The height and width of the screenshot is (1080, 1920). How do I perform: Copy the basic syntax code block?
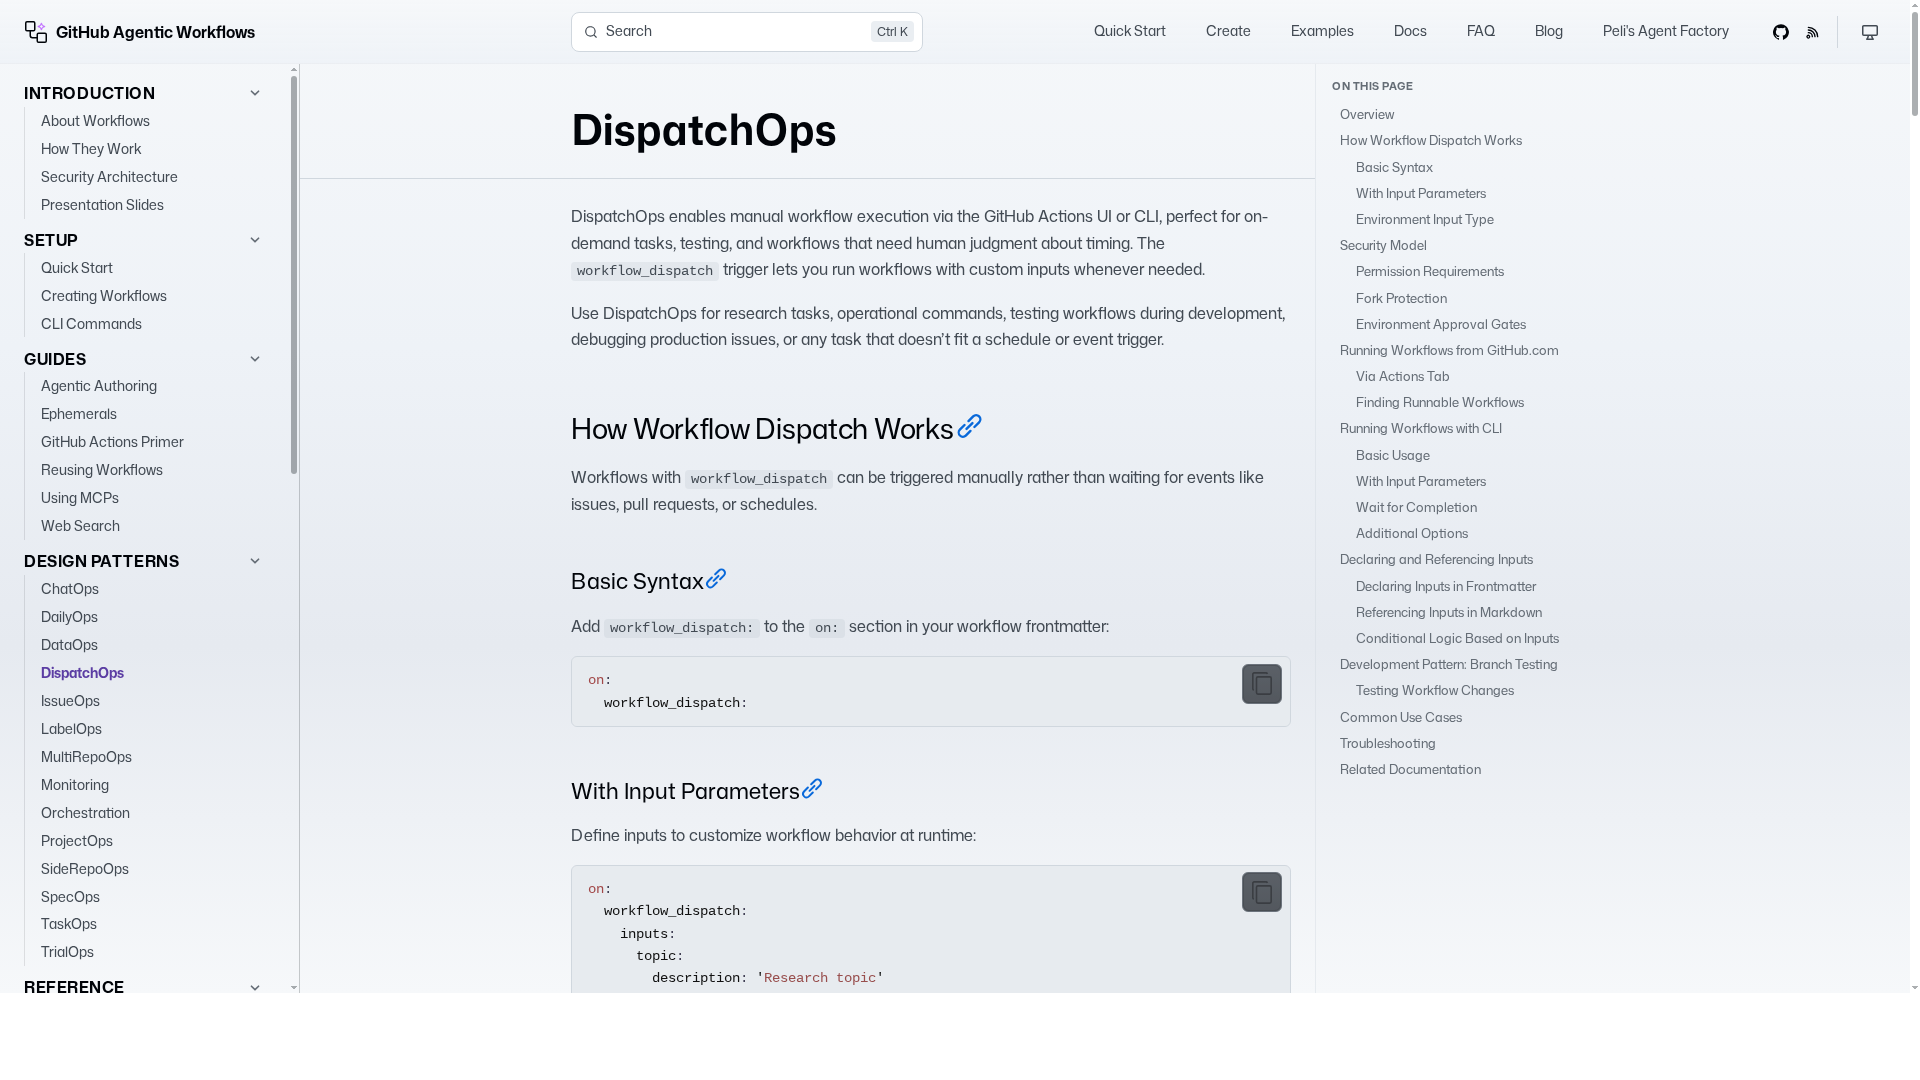click(x=1261, y=684)
